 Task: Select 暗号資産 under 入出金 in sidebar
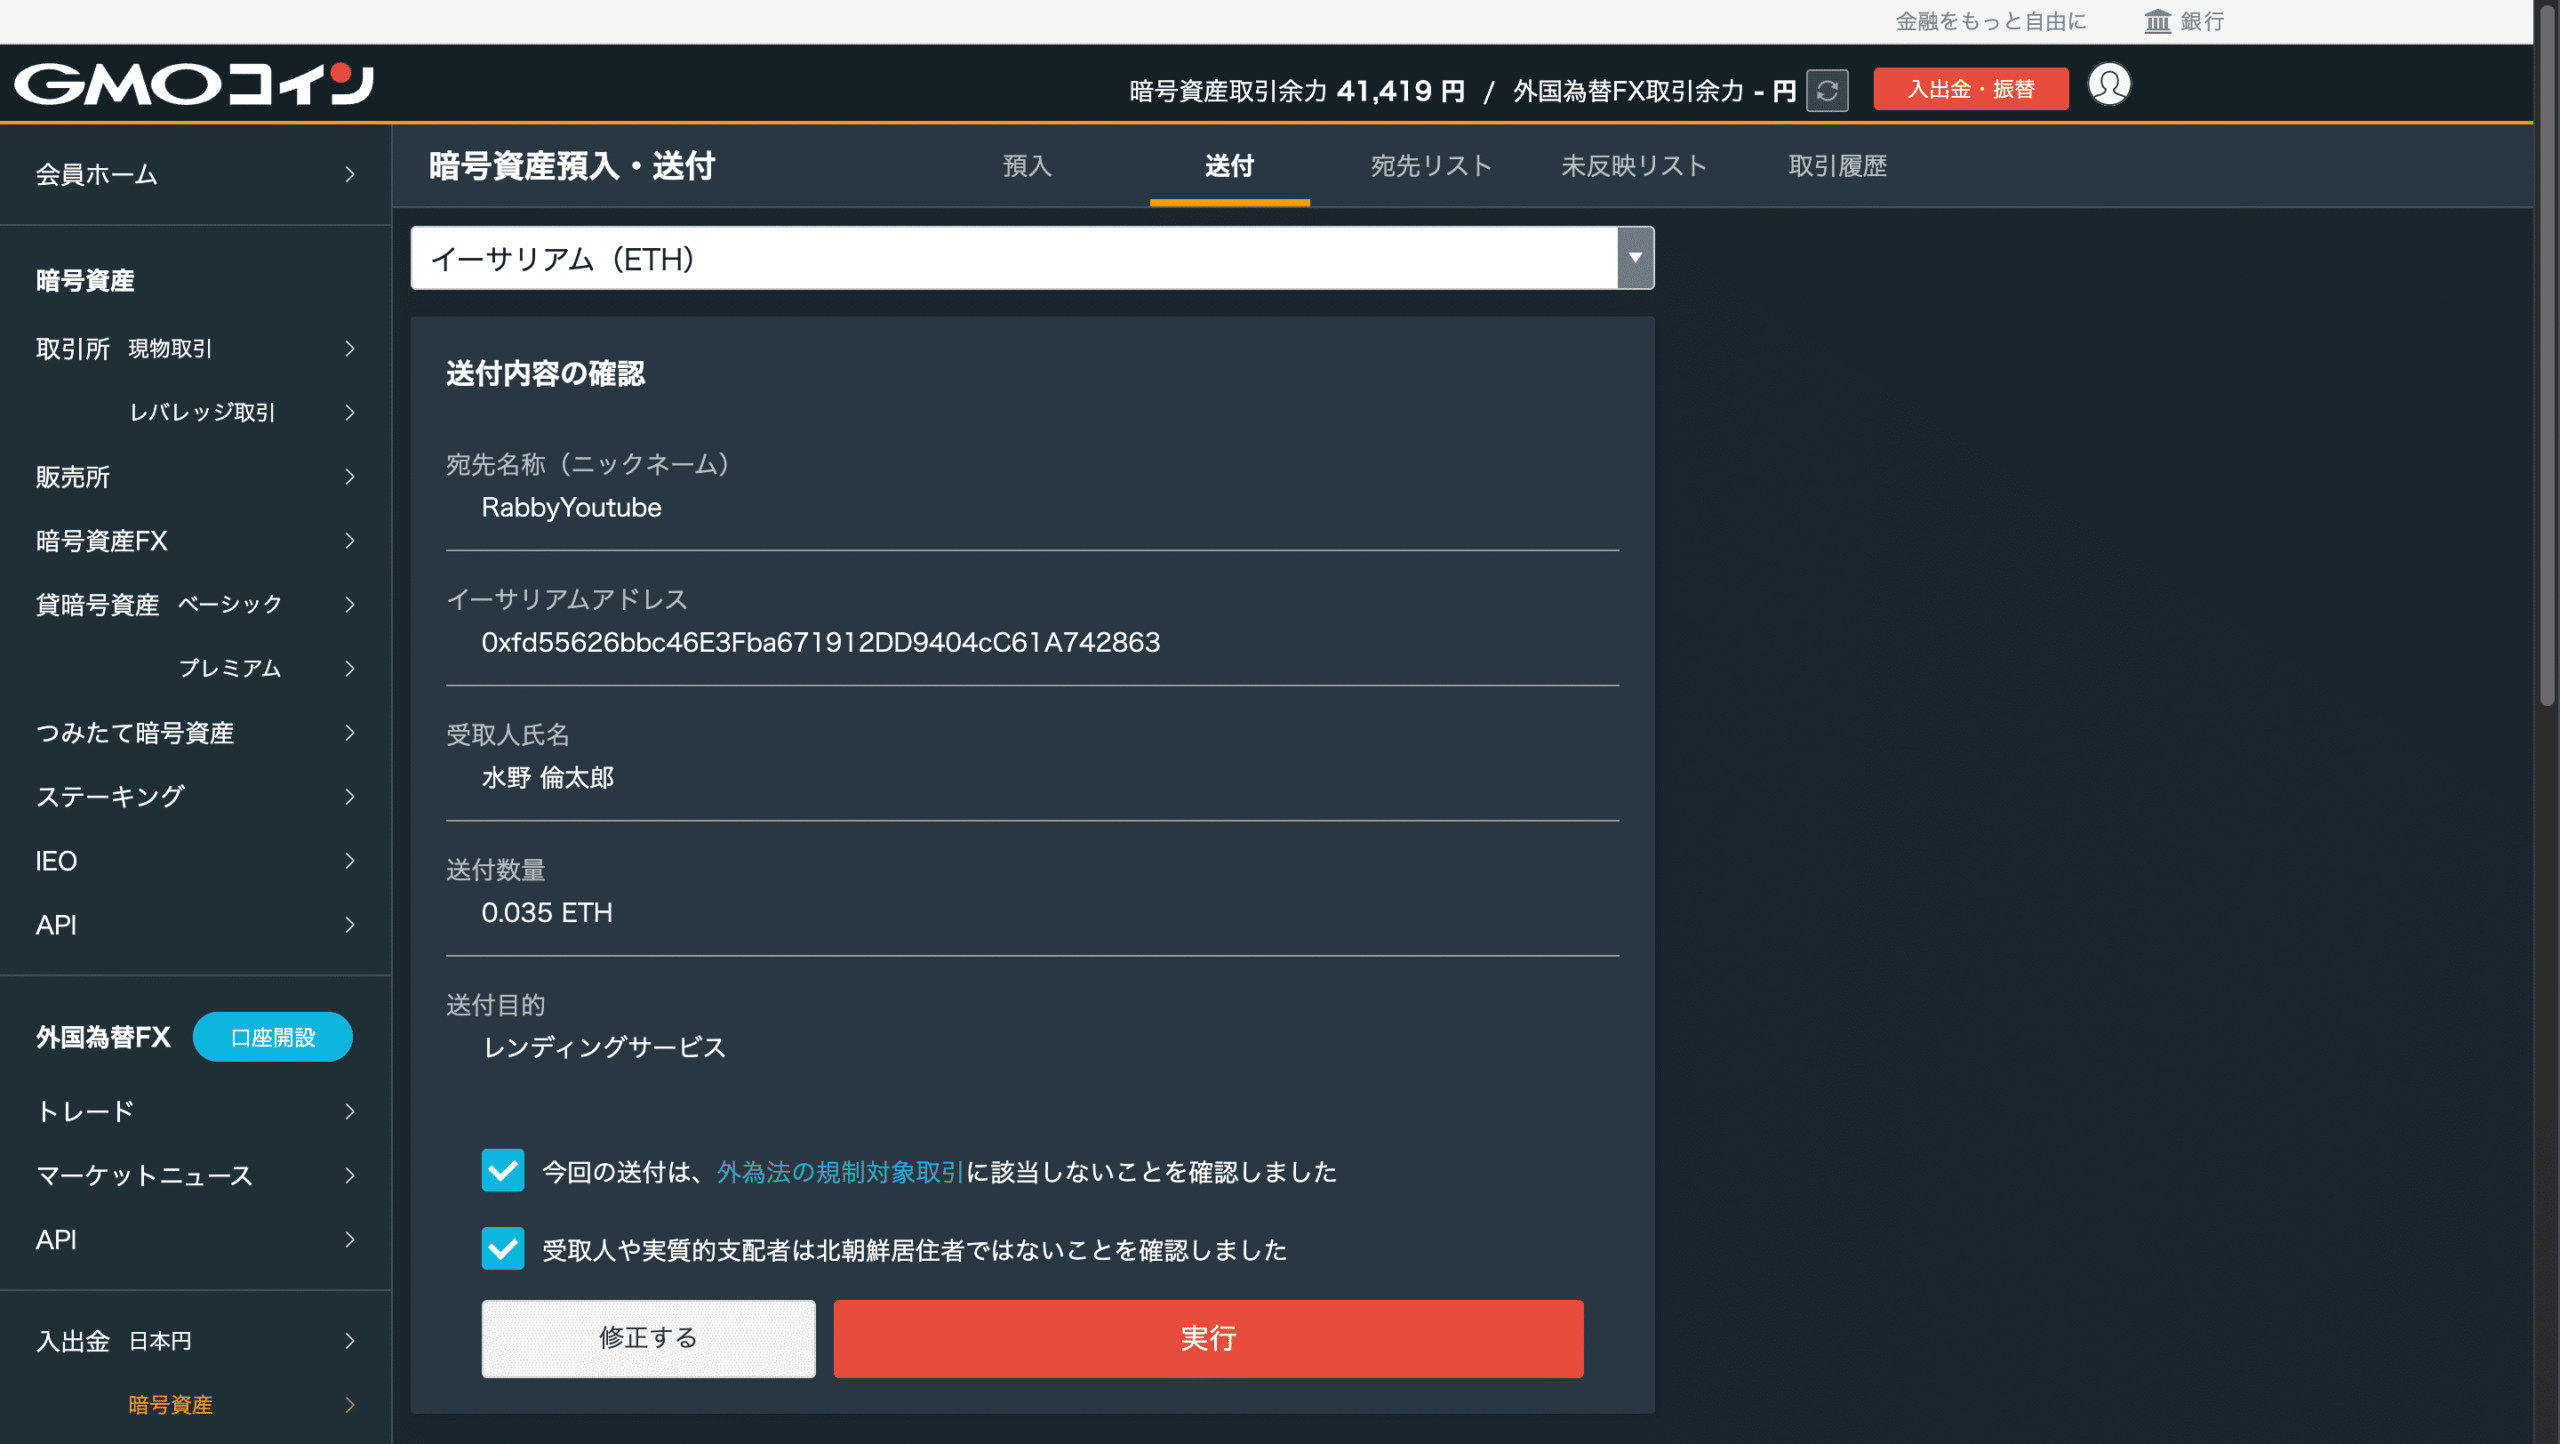171,1405
